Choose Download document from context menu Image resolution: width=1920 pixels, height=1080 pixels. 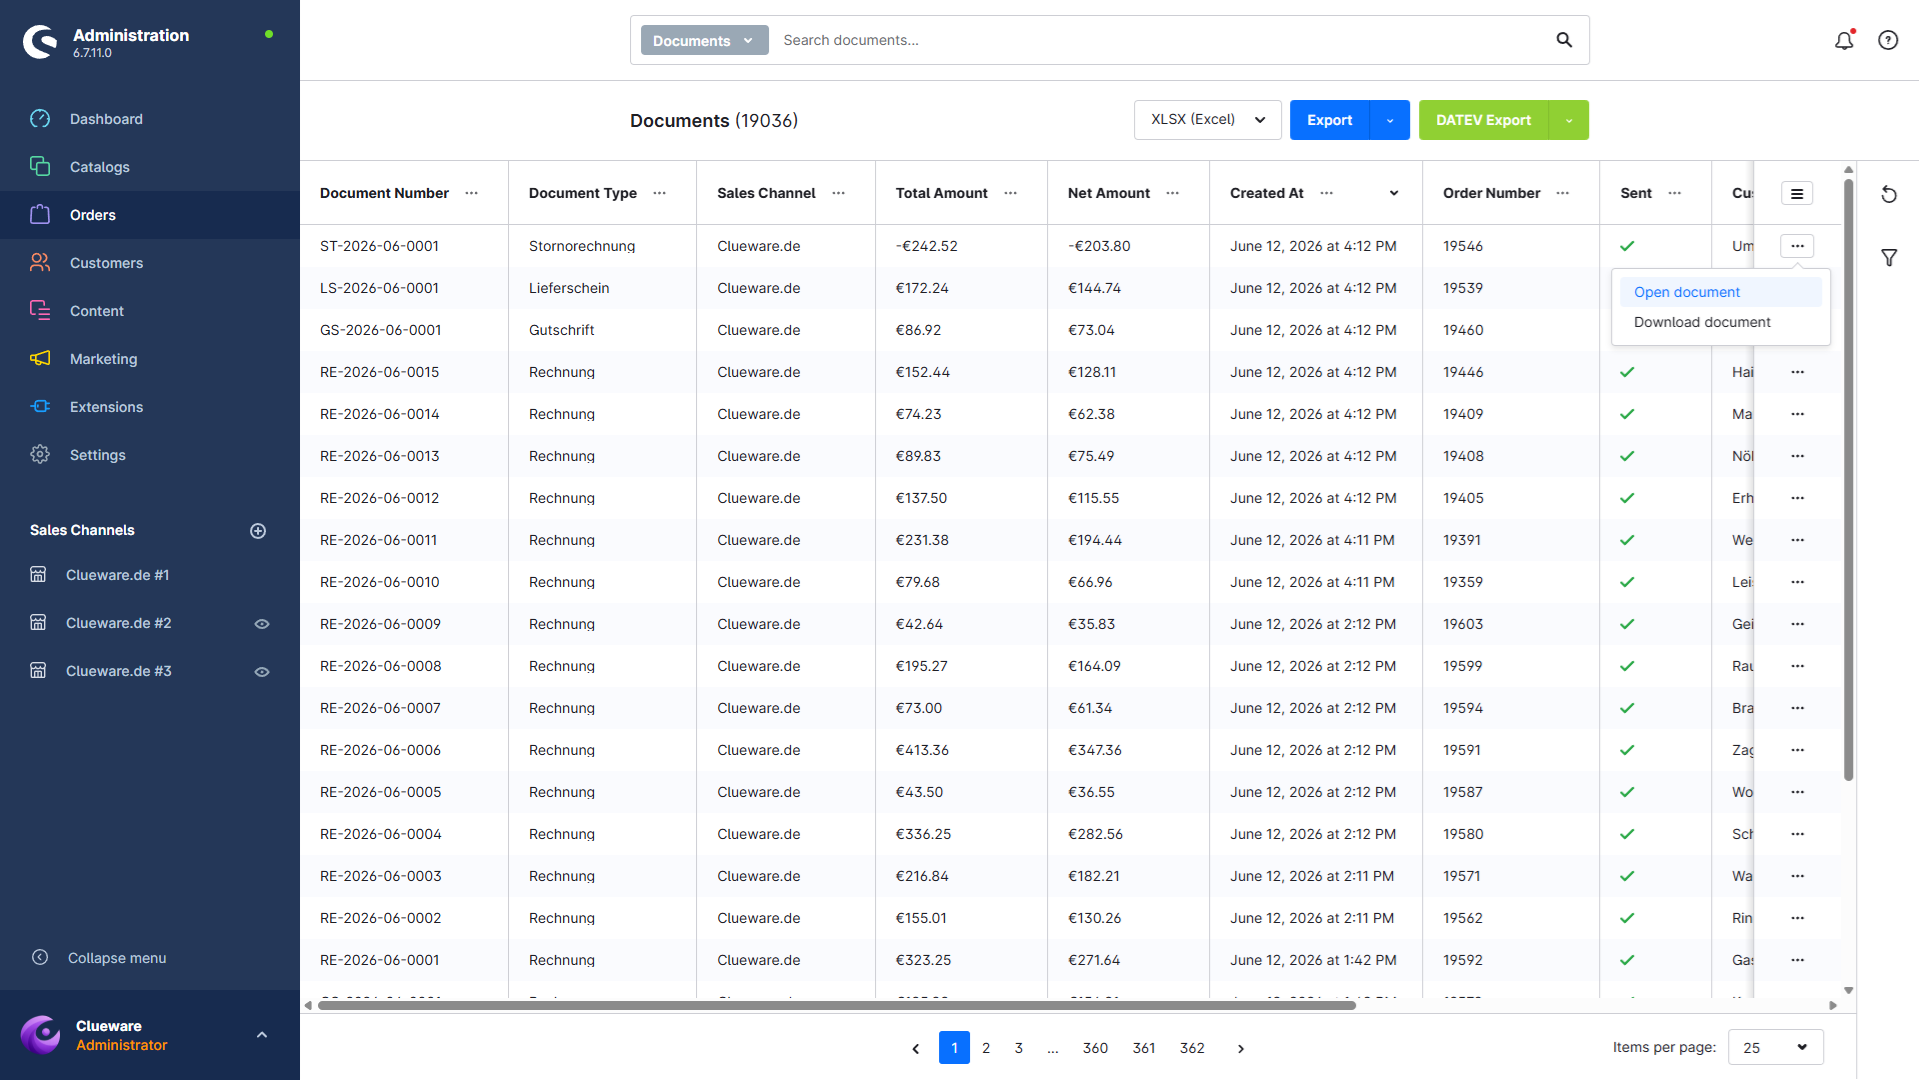[x=1720, y=322]
